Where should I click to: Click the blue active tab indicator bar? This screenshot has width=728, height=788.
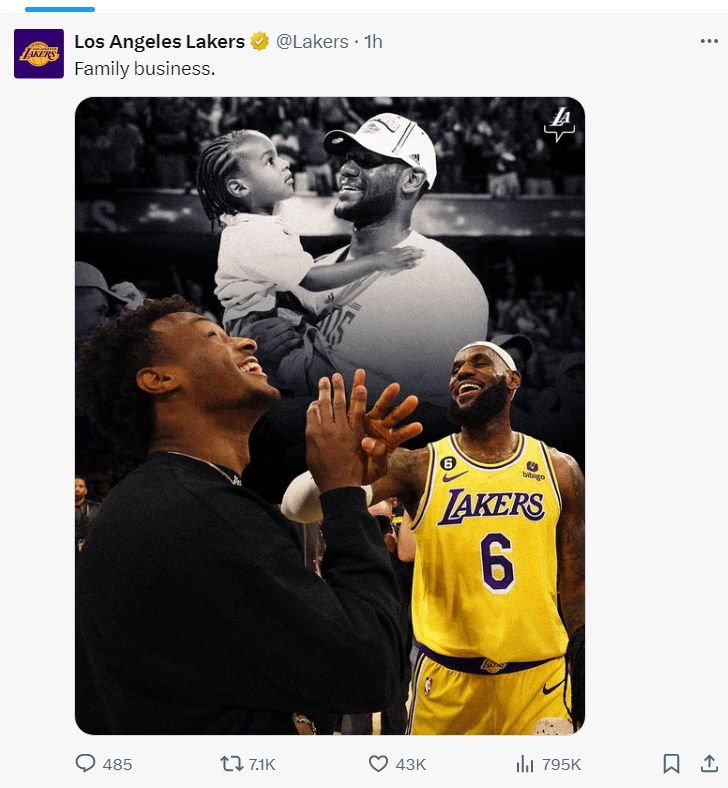click(x=60, y=9)
